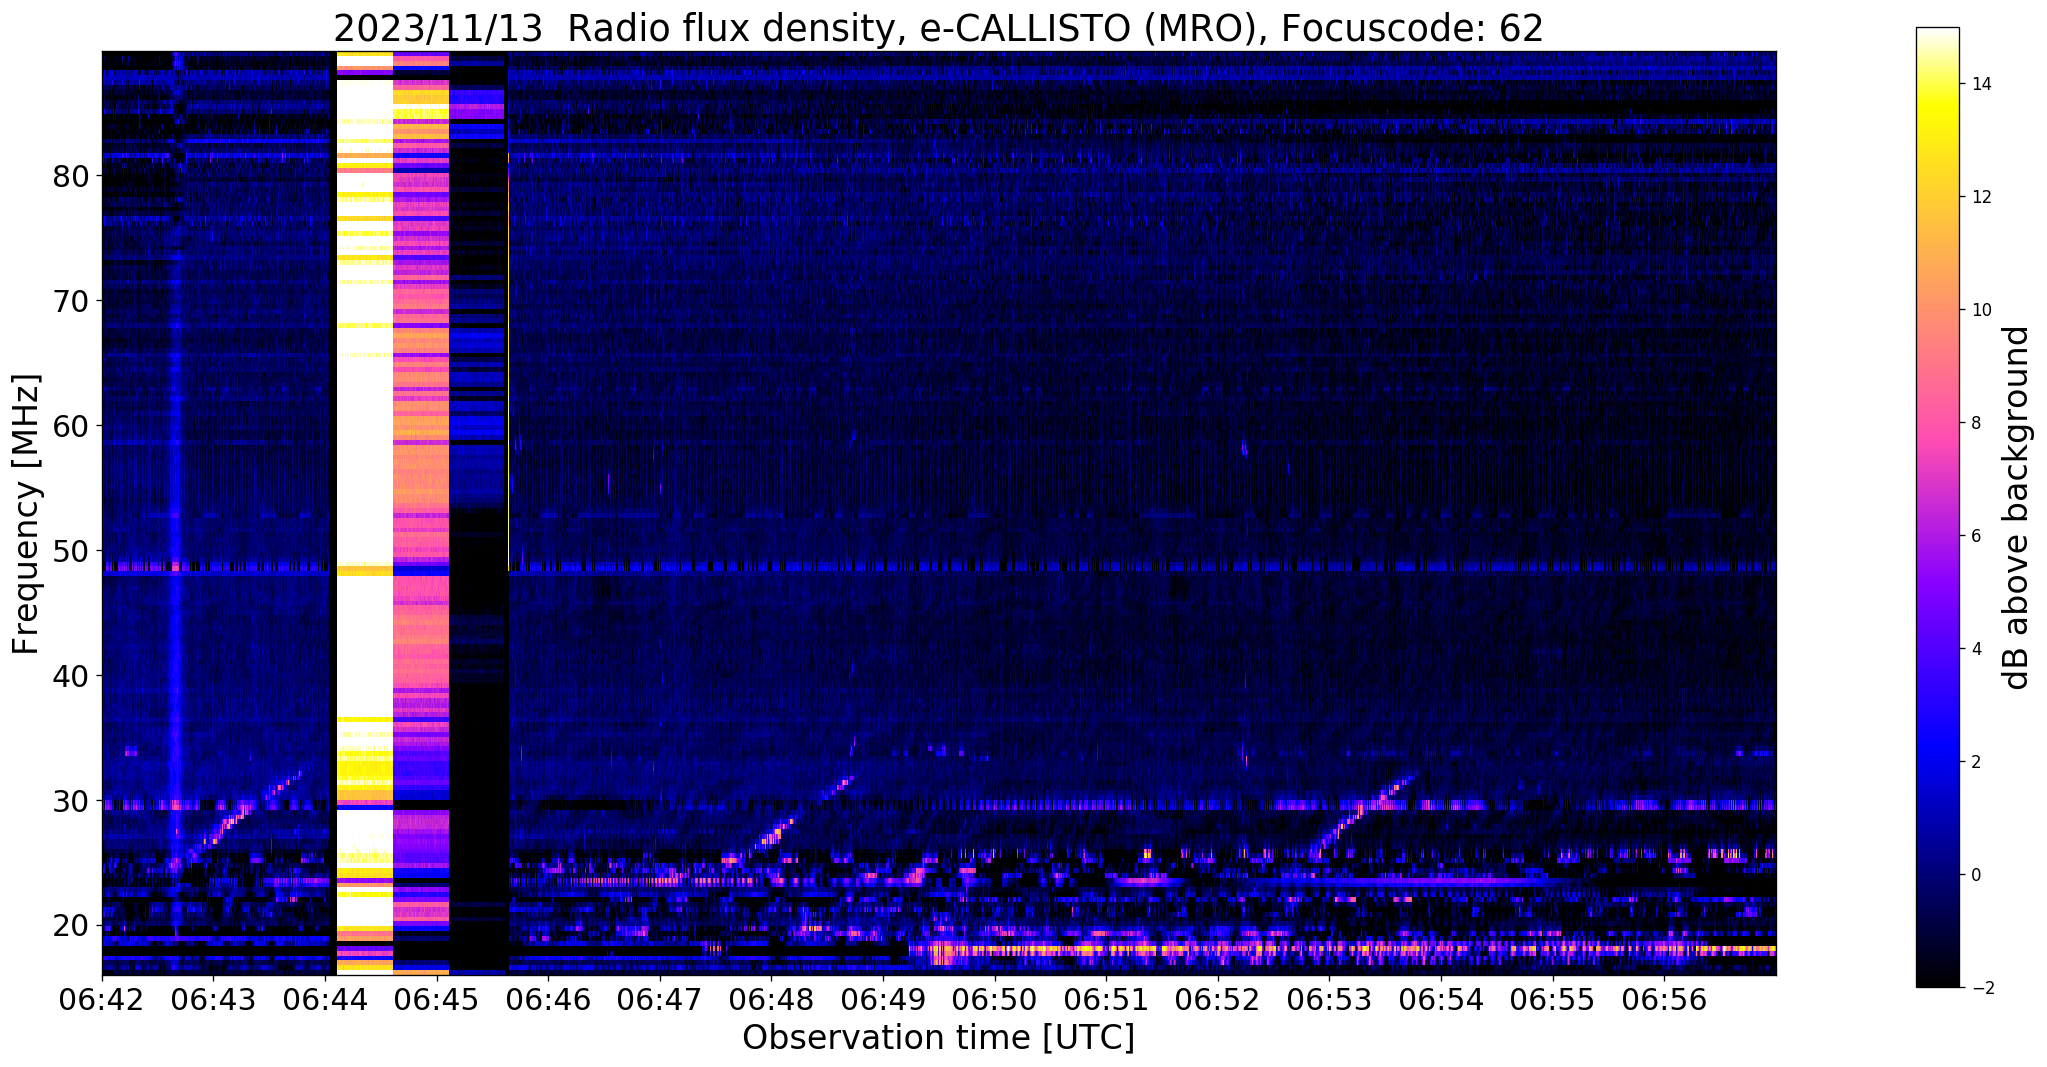Click the 06:50 time tick label
This screenshot has width=2047, height=1067.
[x=994, y=999]
